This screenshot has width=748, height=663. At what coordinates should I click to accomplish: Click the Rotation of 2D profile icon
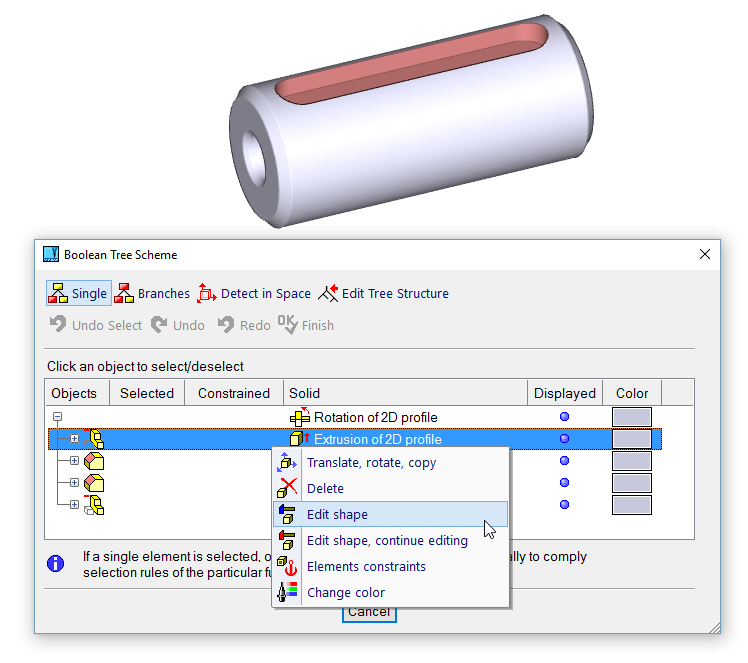[300, 417]
